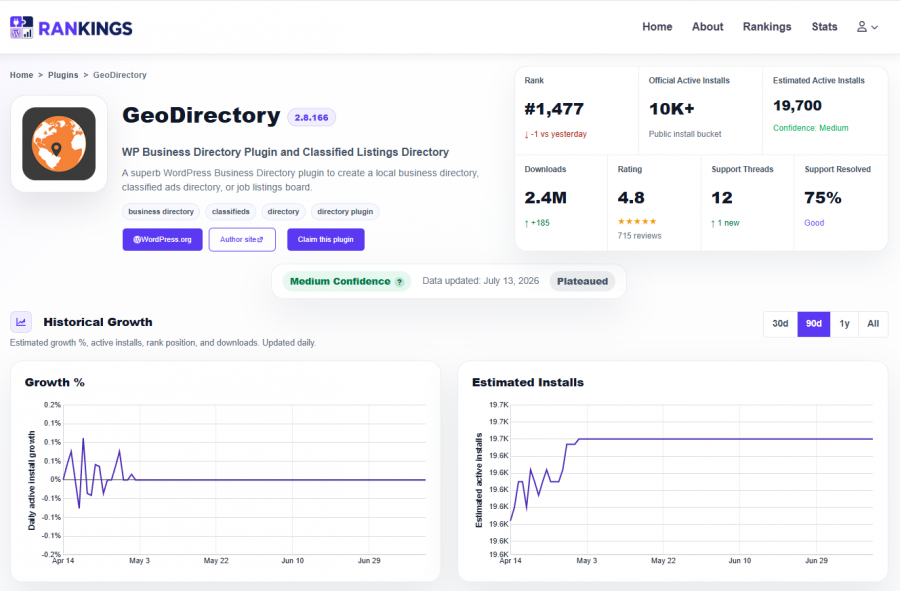The image size is (900, 591).
Task: Click the GeoDirectory globe plugin icon
Action: click(x=59, y=143)
